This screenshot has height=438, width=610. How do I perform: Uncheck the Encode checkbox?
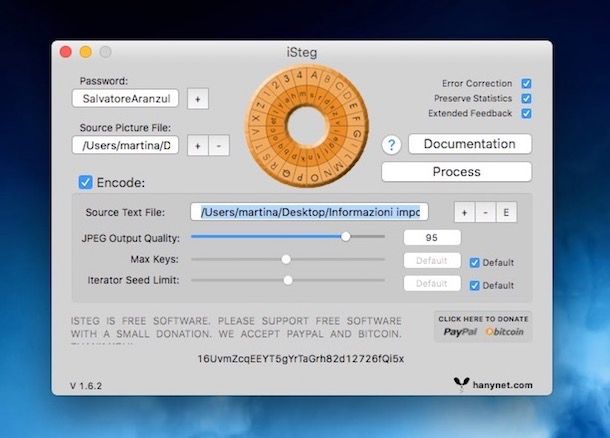(86, 182)
